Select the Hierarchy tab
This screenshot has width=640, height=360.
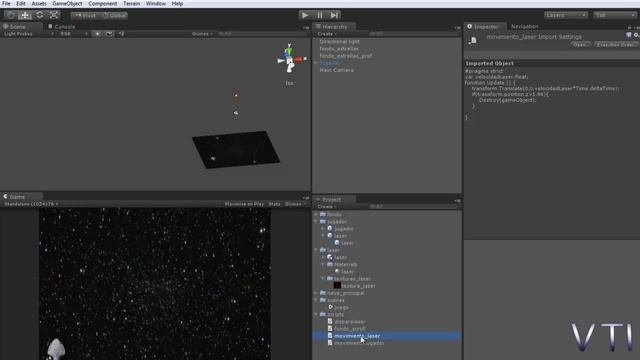click(x=334, y=27)
